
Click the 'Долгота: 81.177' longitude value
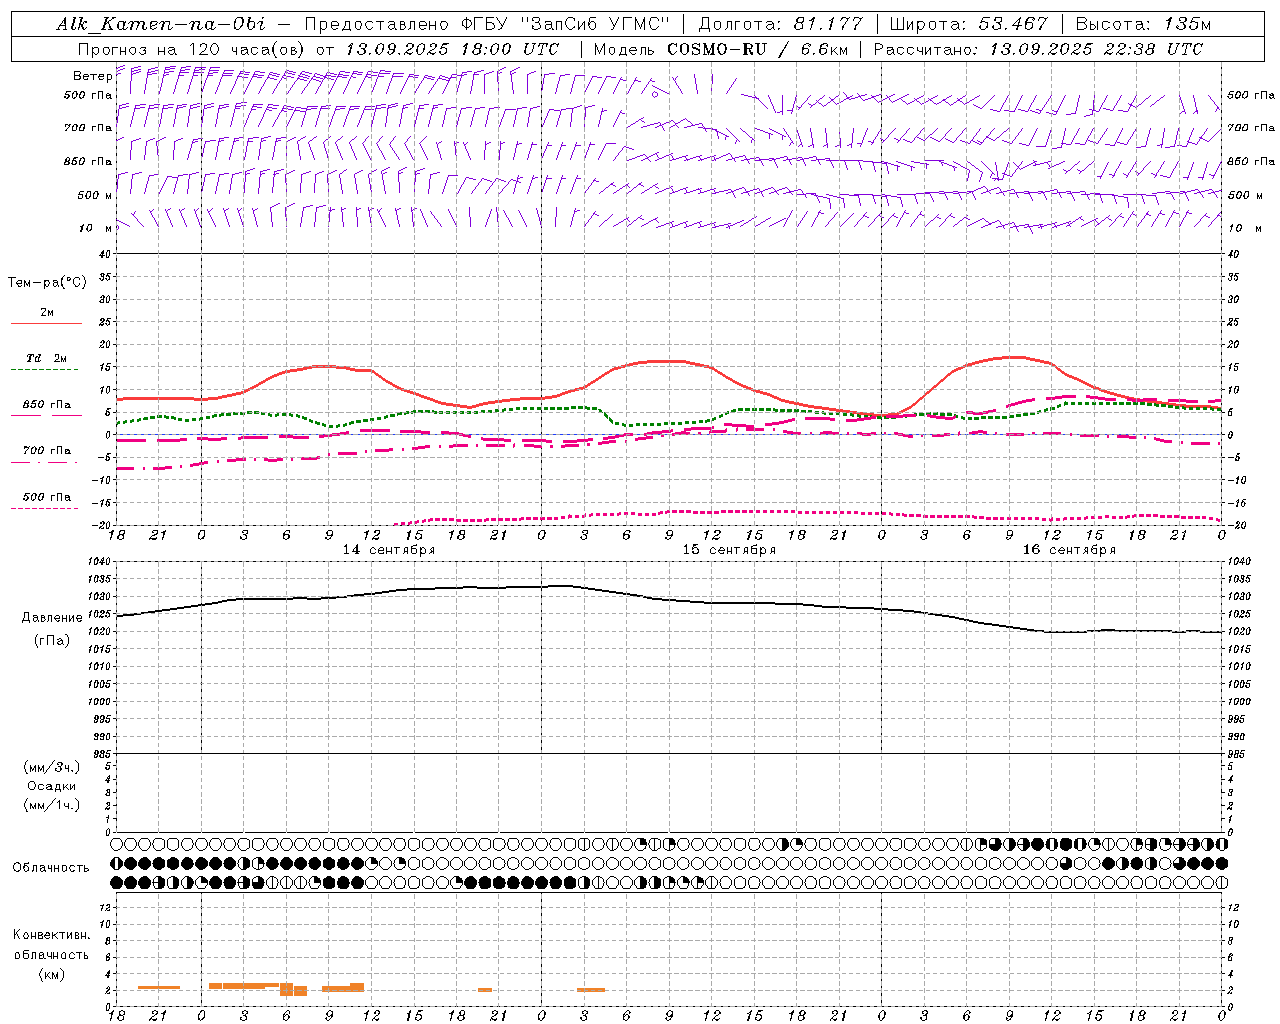[779, 24]
